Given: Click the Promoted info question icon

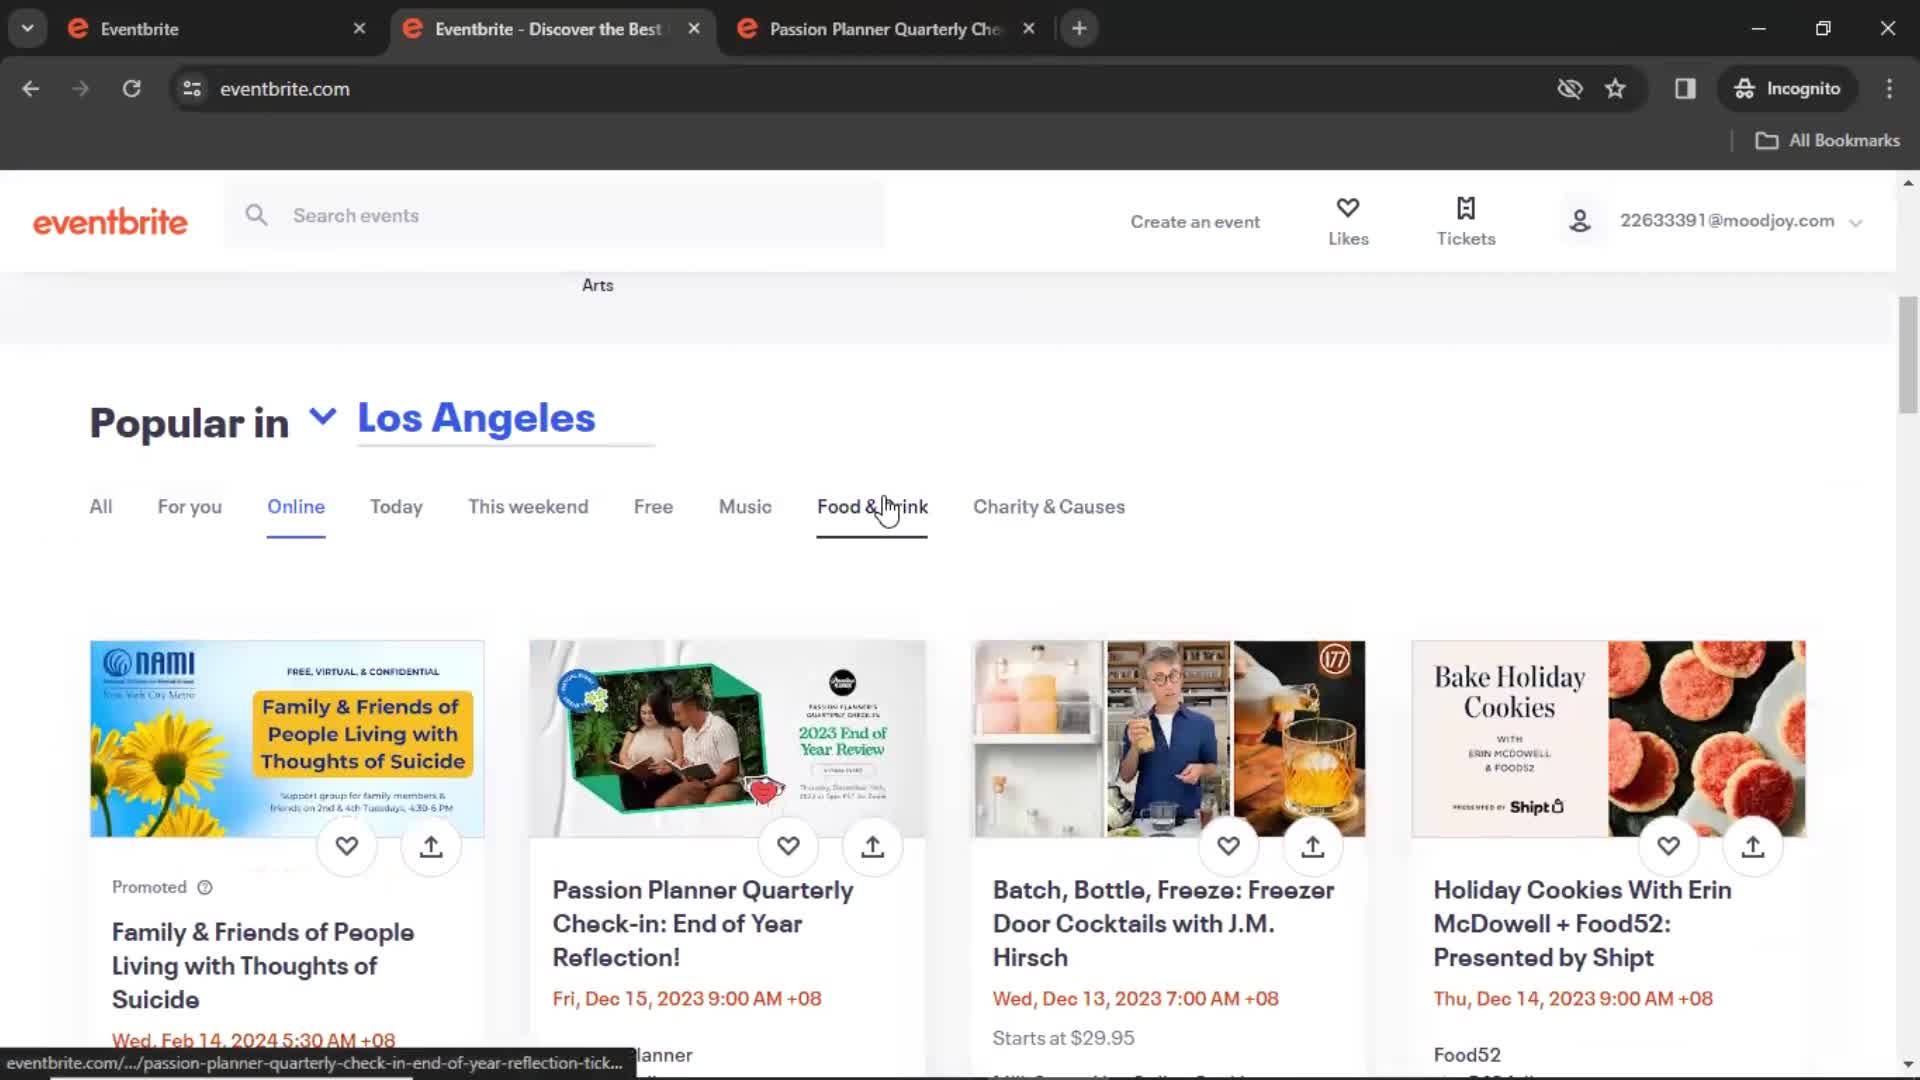Looking at the screenshot, I should (x=205, y=887).
